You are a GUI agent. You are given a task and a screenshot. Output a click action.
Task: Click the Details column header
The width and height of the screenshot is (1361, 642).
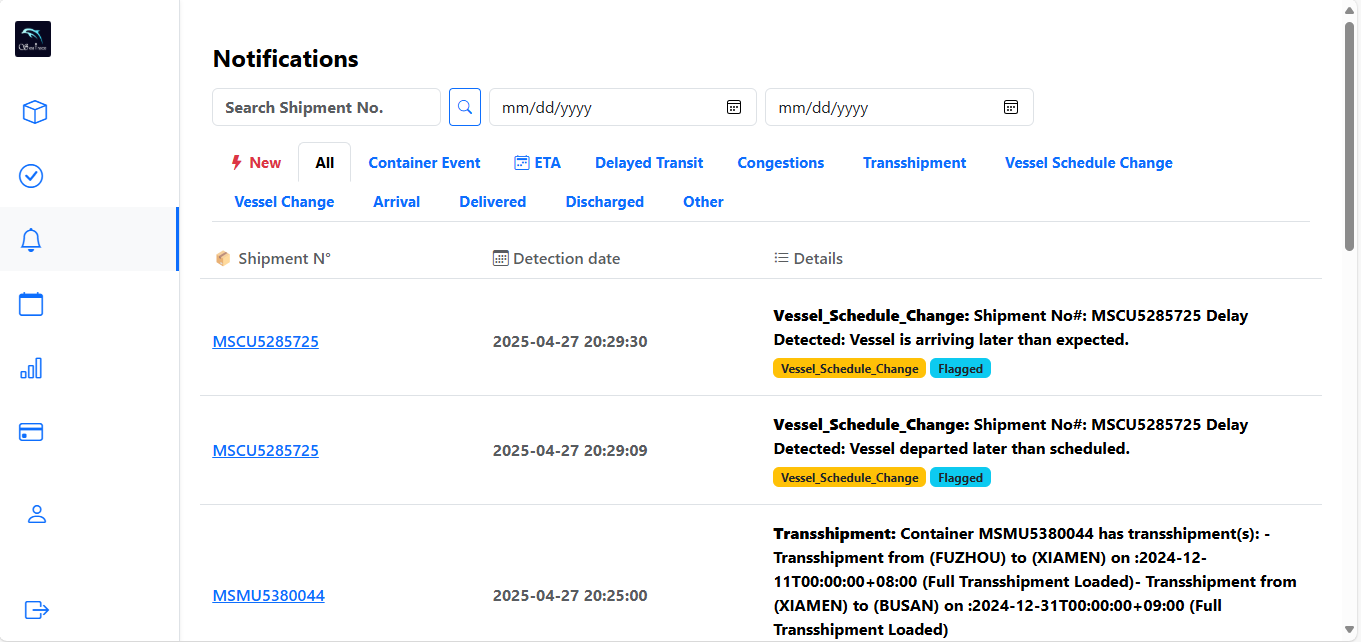(809, 258)
